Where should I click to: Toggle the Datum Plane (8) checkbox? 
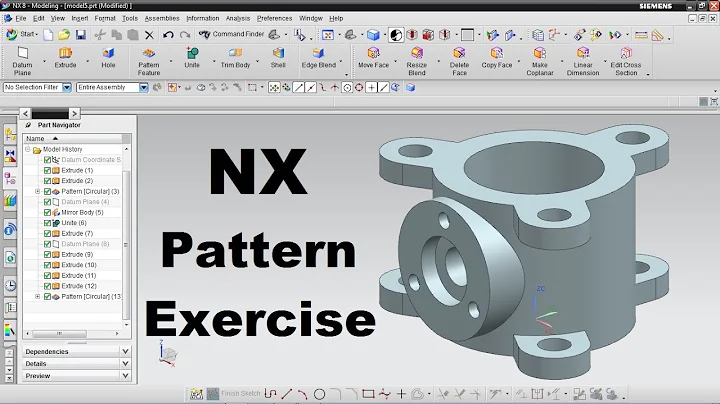(47, 244)
